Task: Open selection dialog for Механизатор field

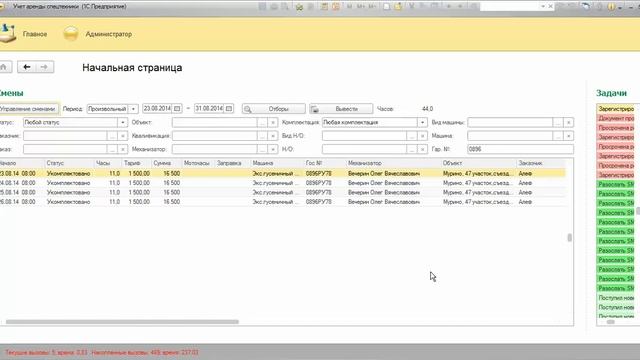Action: tap(262, 149)
